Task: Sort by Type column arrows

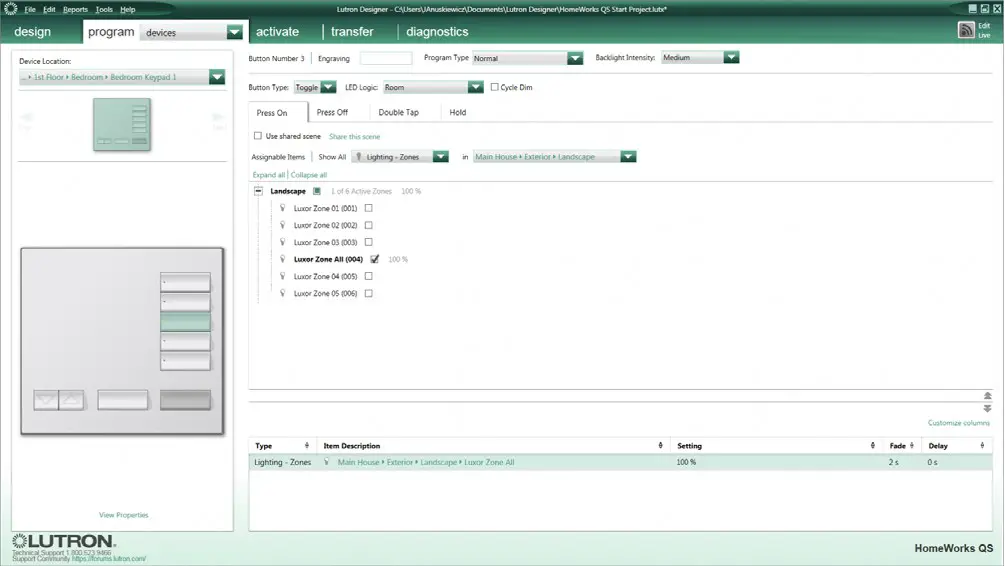Action: click(x=306, y=445)
